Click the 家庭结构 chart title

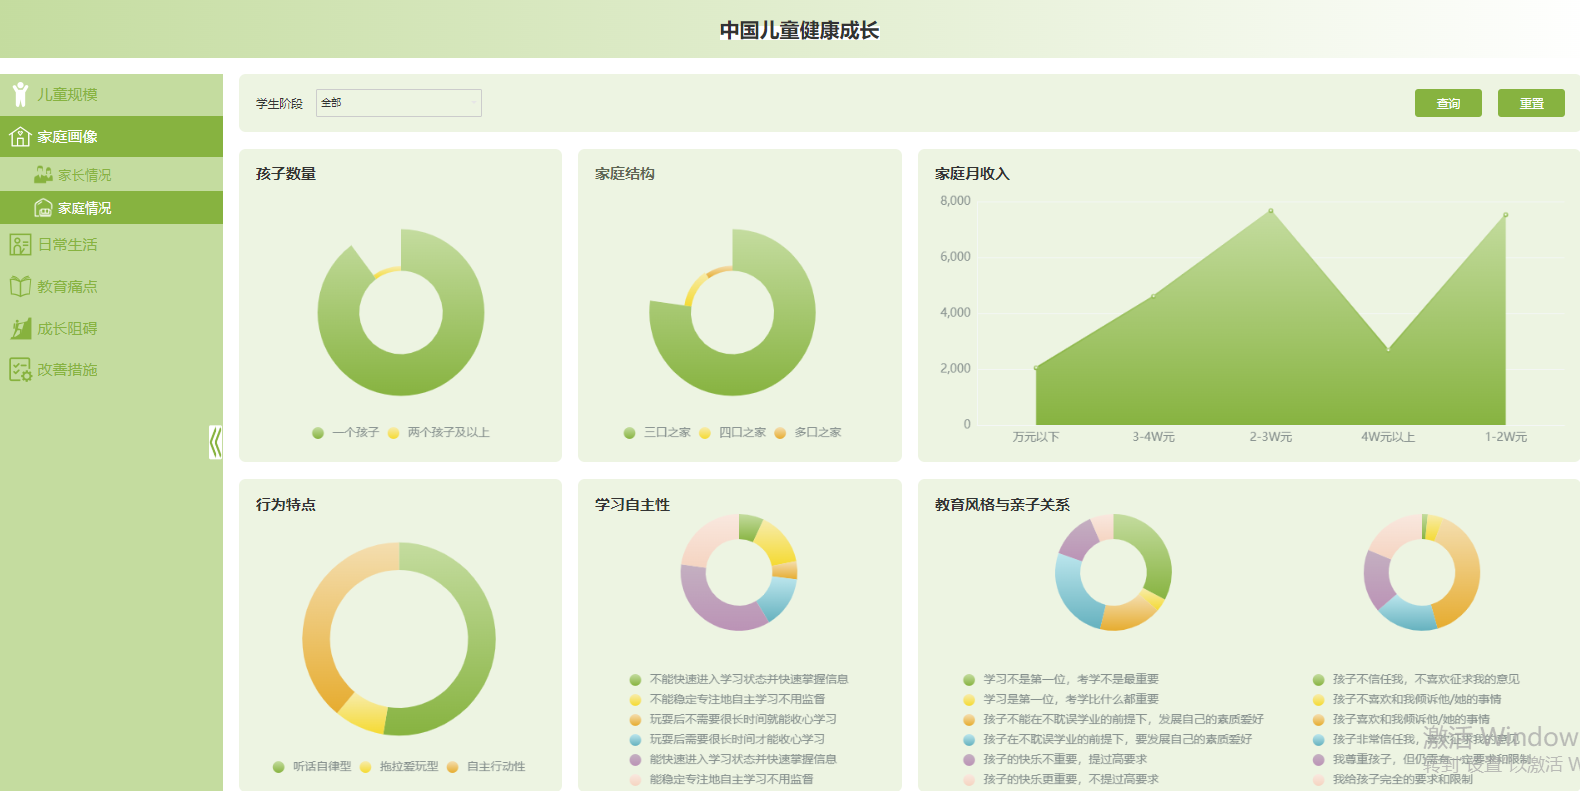click(625, 173)
